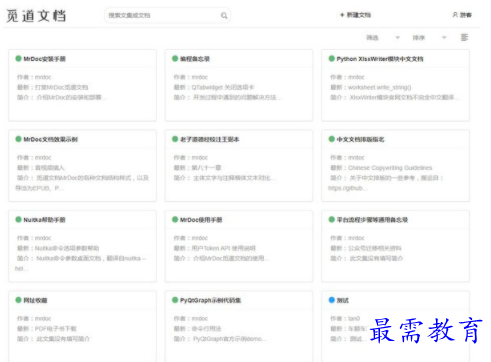Open the Nuitka帮助手册 title
Image resolution: width=491 pixels, height=362 pixels.
pos(44,220)
